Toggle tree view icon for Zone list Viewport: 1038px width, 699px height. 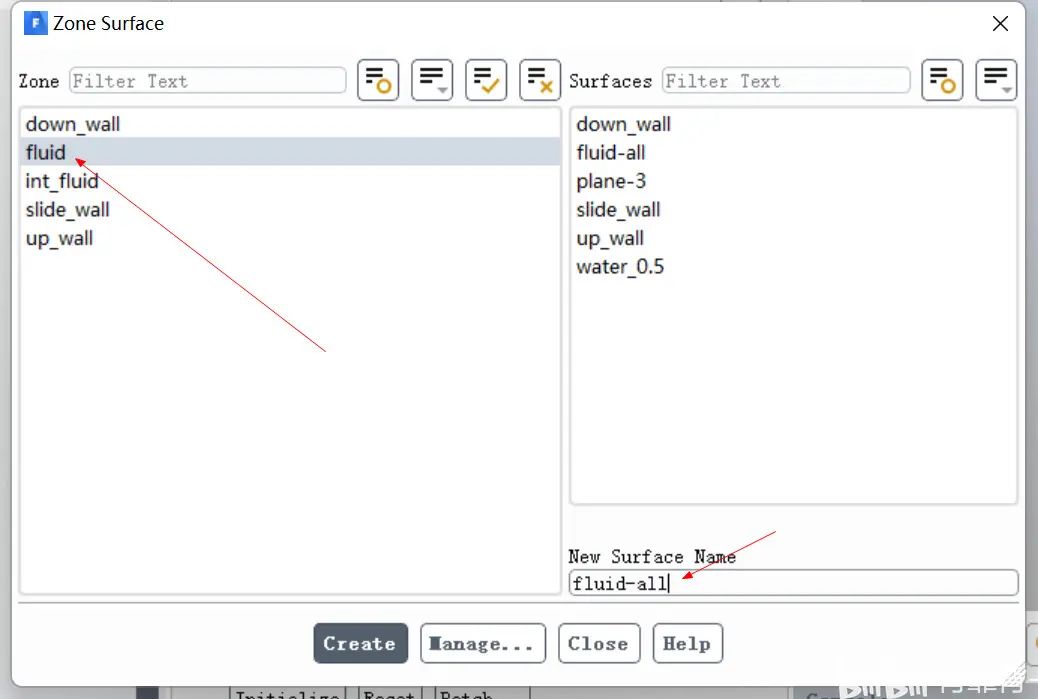(x=378, y=80)
